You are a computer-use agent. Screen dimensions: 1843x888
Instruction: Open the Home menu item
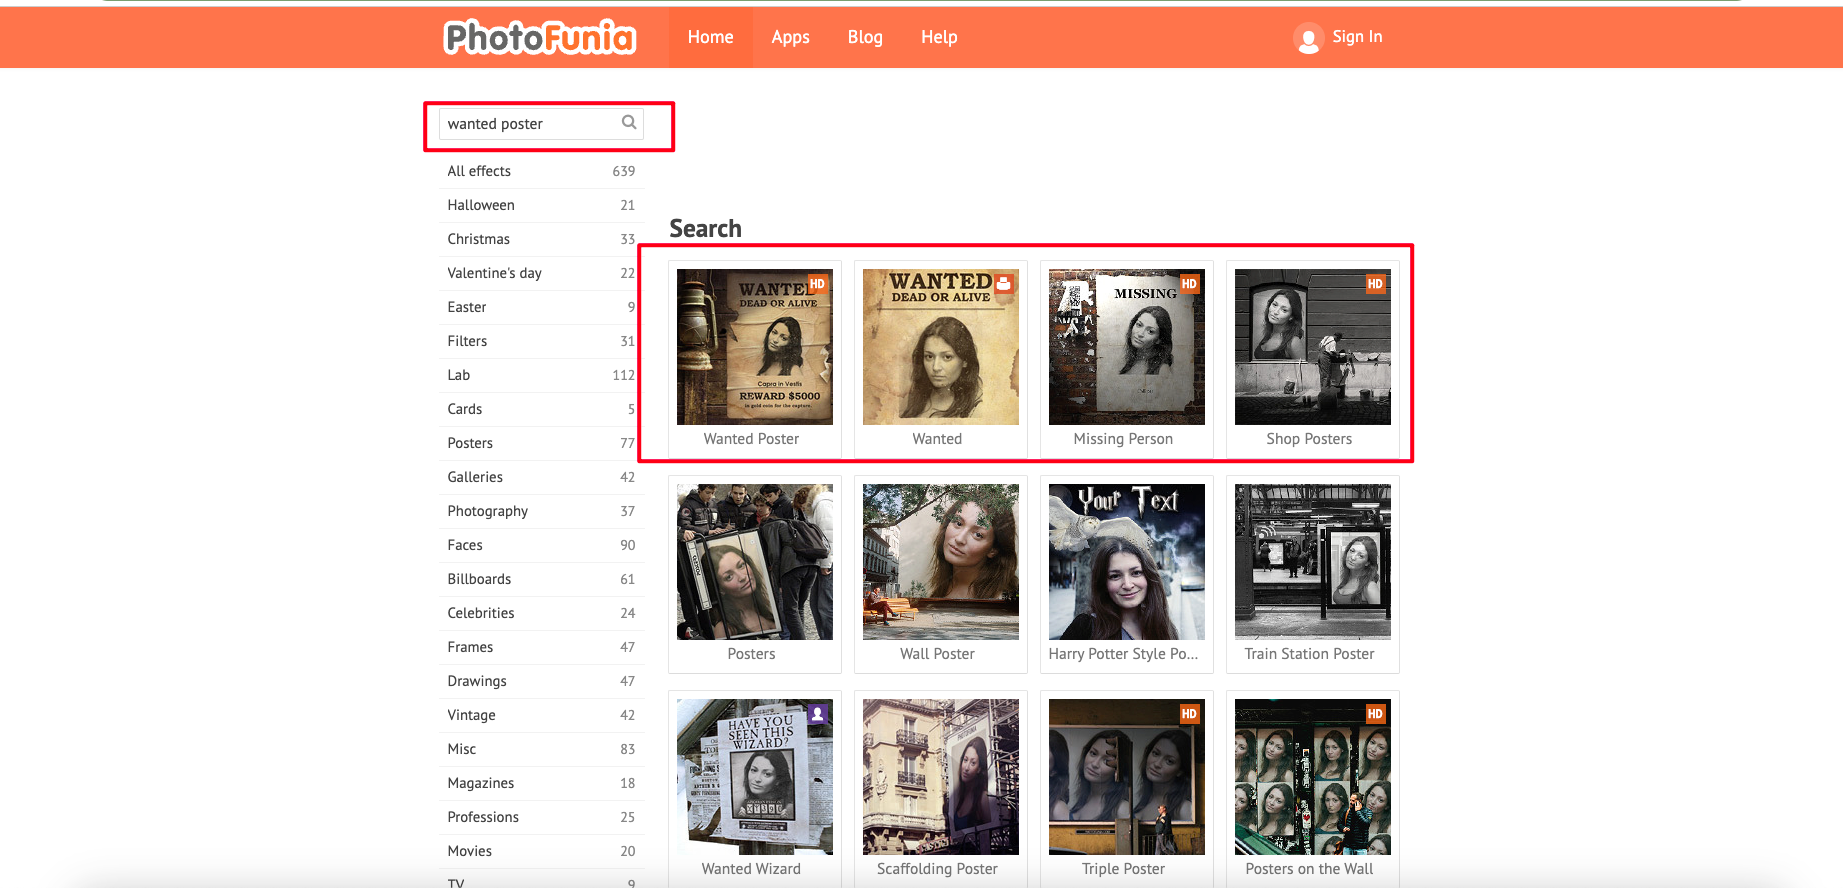[x=711, y=37]
